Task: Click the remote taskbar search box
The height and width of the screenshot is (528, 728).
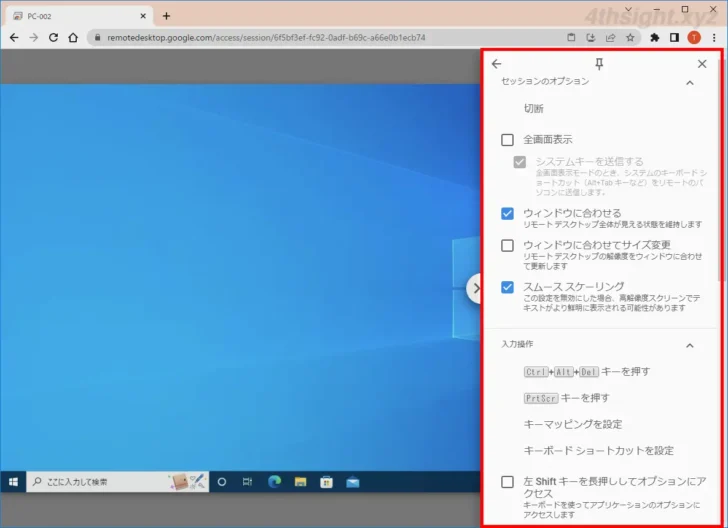Action: coord(117,482)
